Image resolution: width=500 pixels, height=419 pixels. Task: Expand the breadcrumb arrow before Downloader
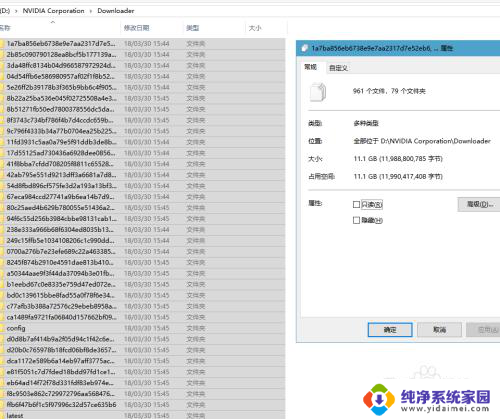coord(91,11)
